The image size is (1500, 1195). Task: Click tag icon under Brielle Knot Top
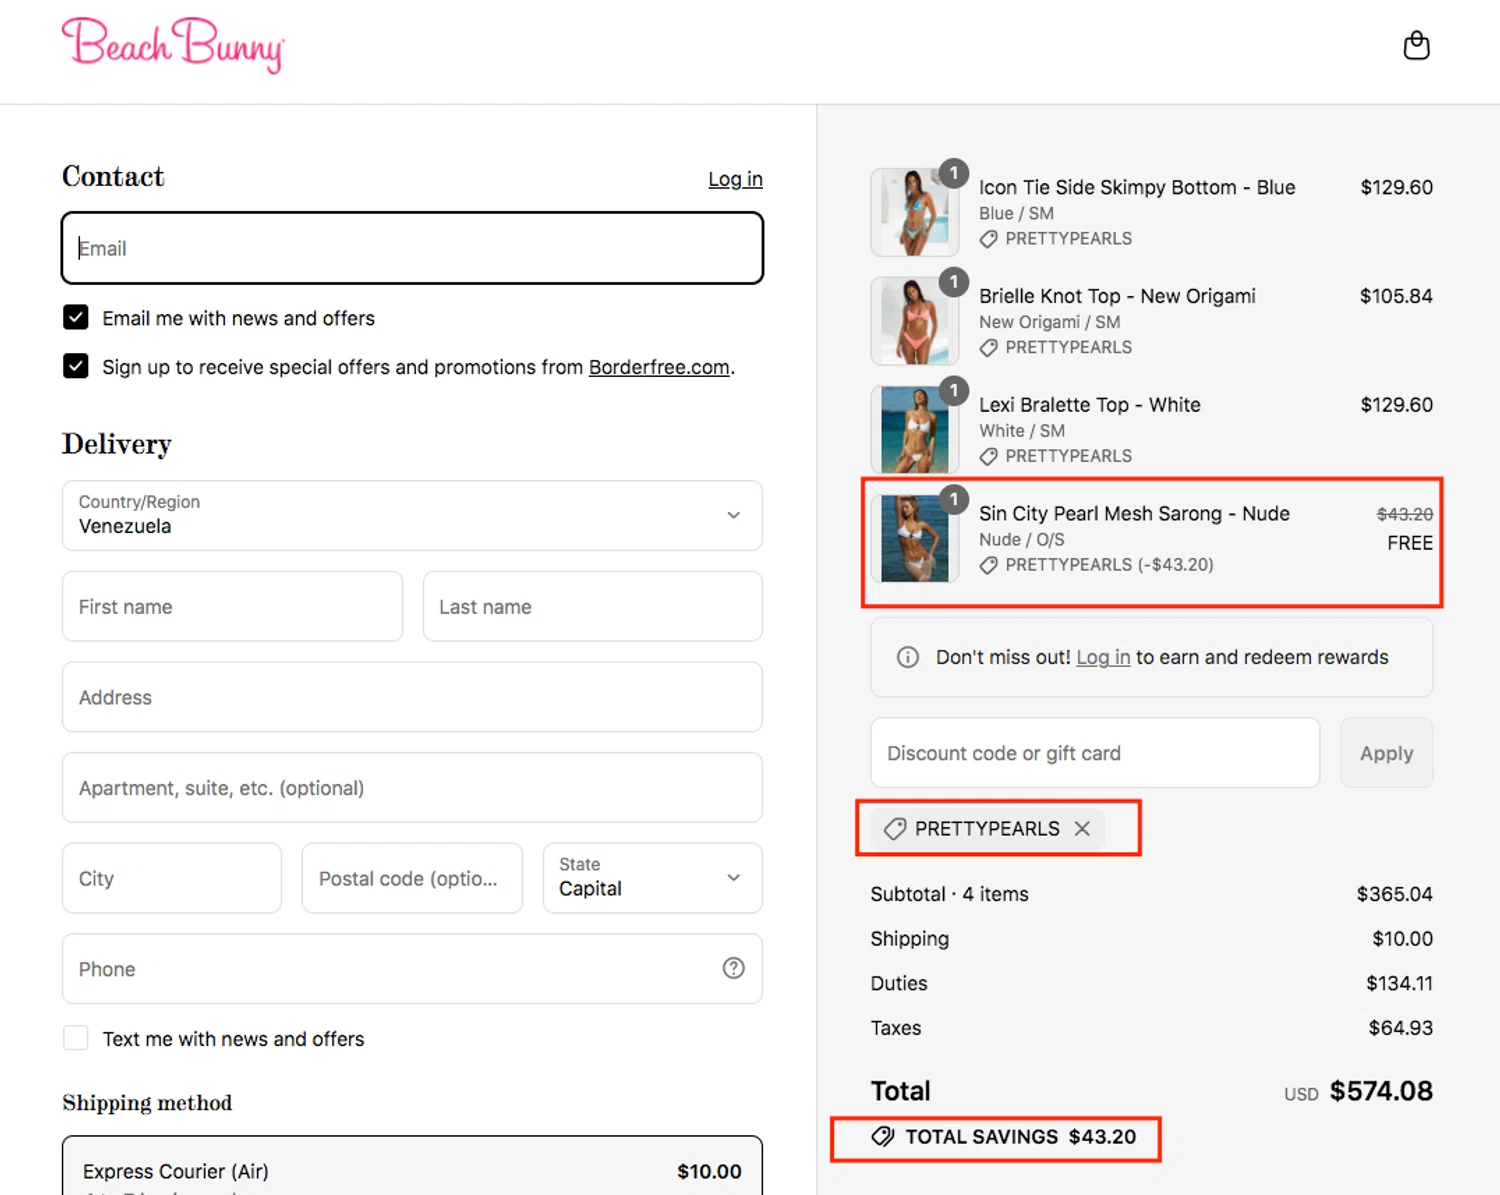(x=988, y=348)
